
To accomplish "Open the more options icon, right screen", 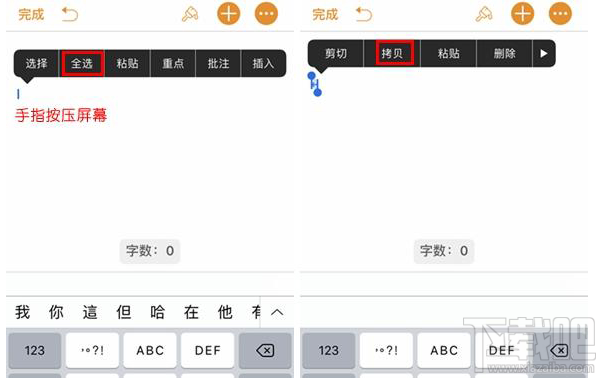I will [560, 14].
